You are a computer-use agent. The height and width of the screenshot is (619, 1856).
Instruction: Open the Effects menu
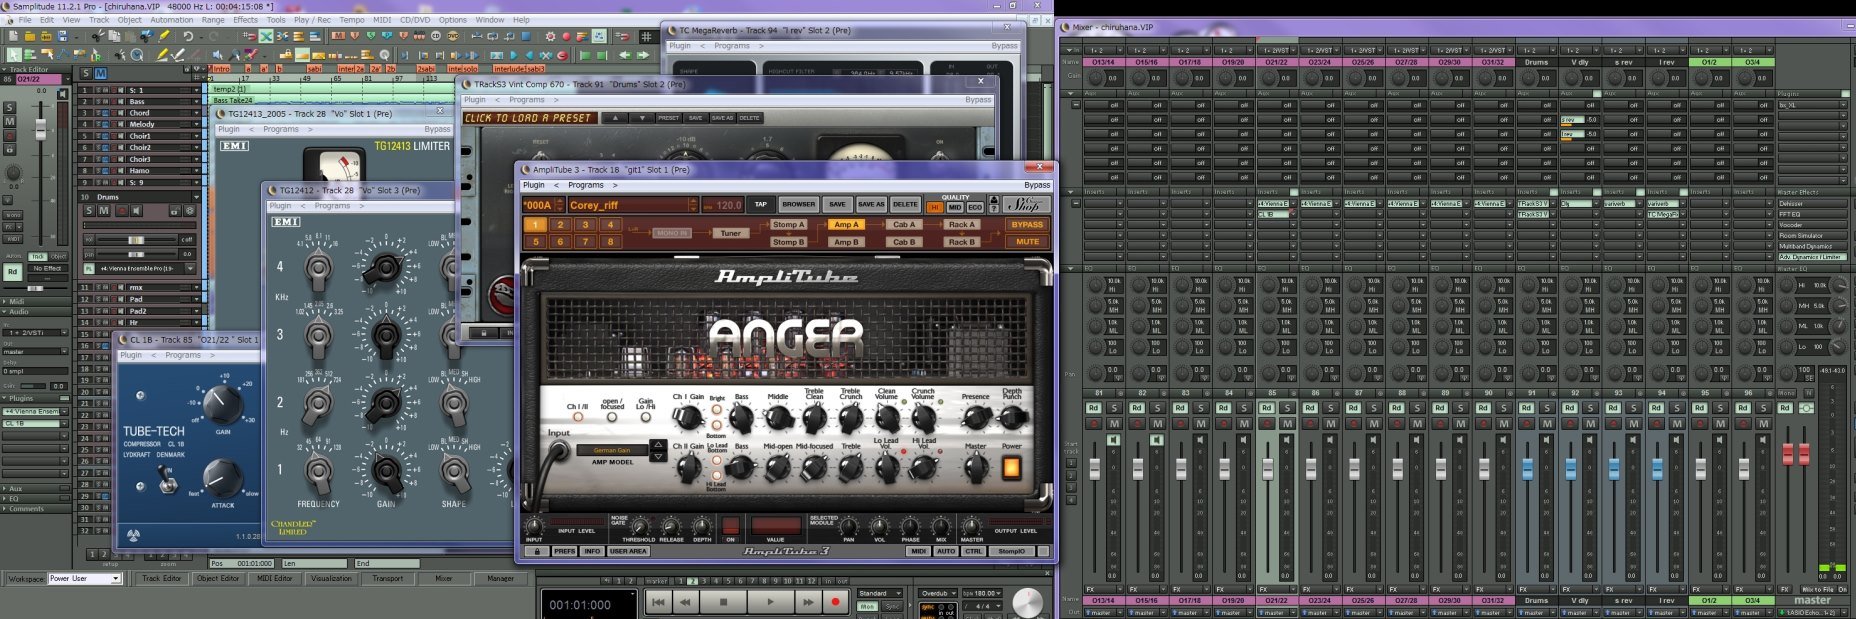point(245,20)
